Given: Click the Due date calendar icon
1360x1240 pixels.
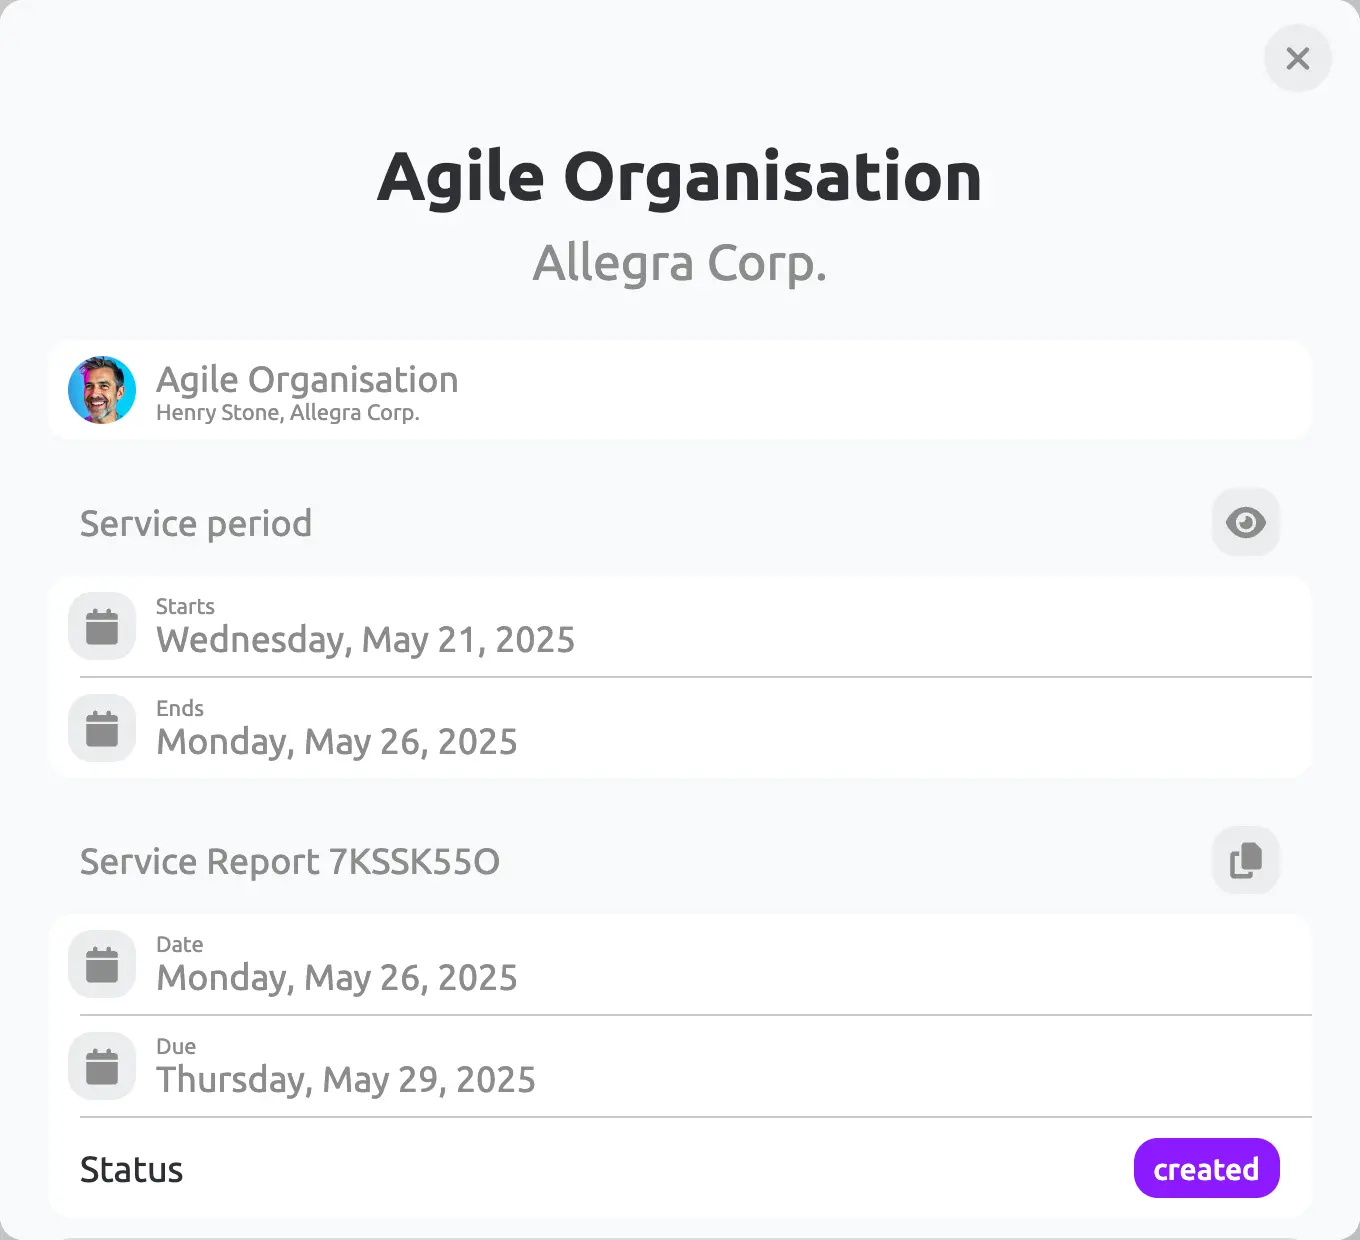Looking at the screenshot, I should 102,1066.
